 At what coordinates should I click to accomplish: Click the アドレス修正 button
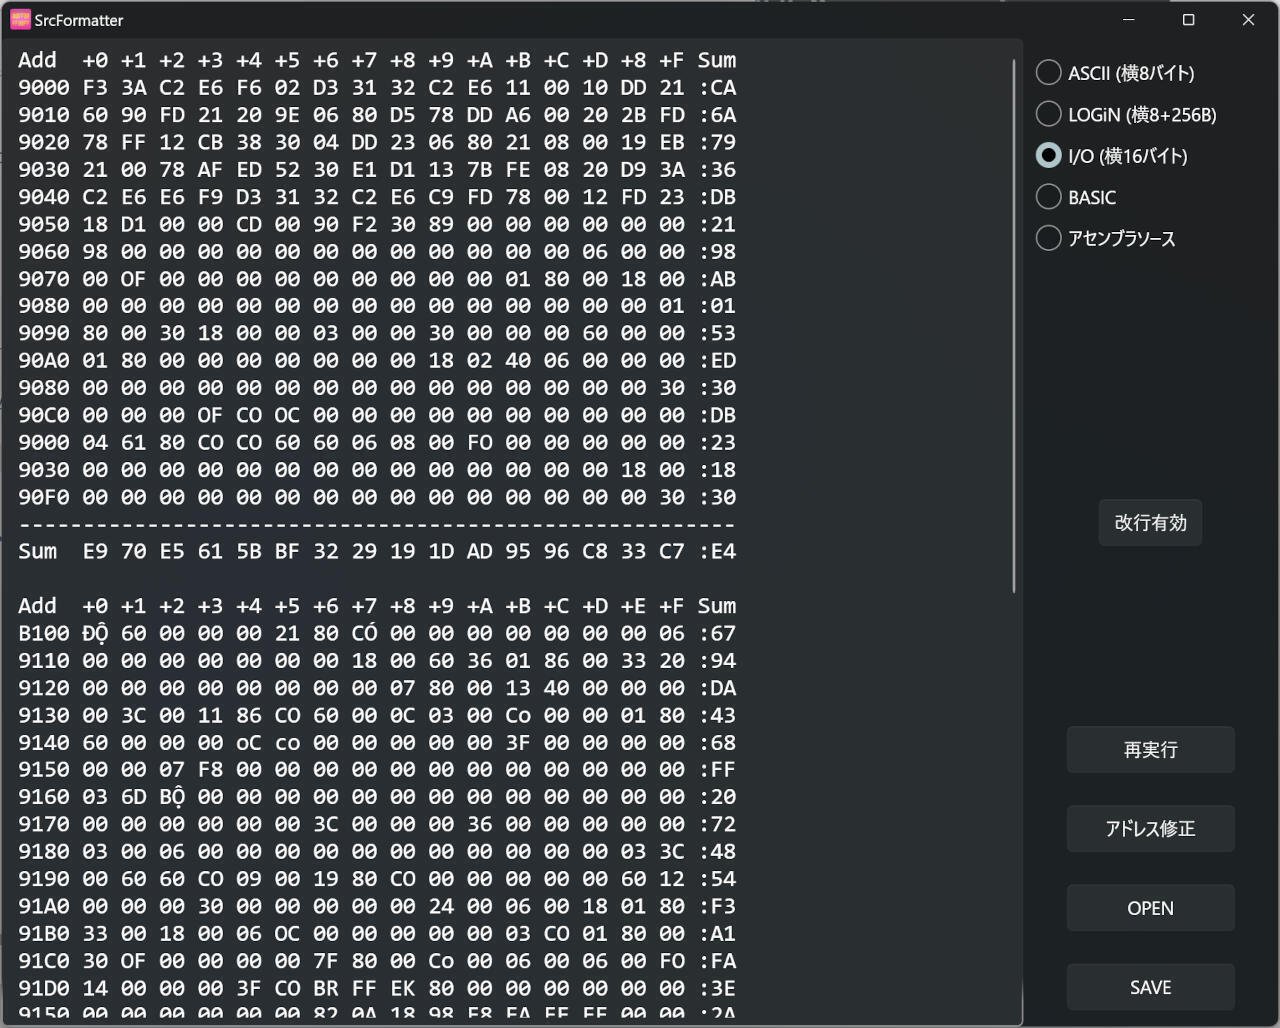coord(1150,829)
